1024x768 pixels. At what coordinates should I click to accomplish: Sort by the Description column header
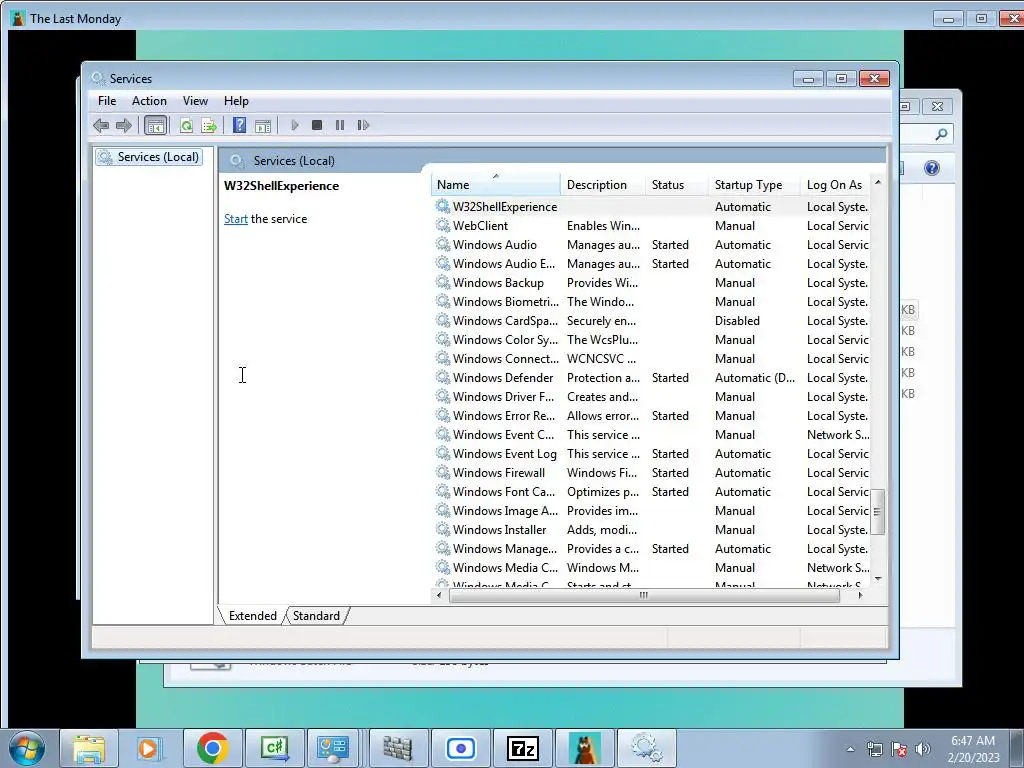pos(602,185)
